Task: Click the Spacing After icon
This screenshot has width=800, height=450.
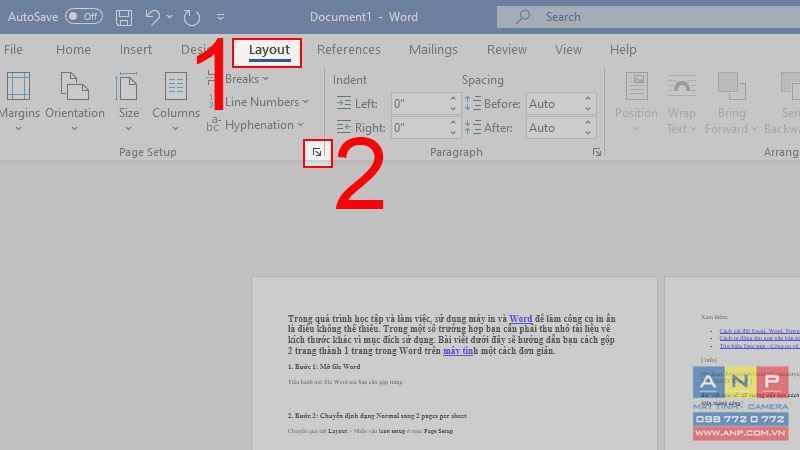Action: 473,127
